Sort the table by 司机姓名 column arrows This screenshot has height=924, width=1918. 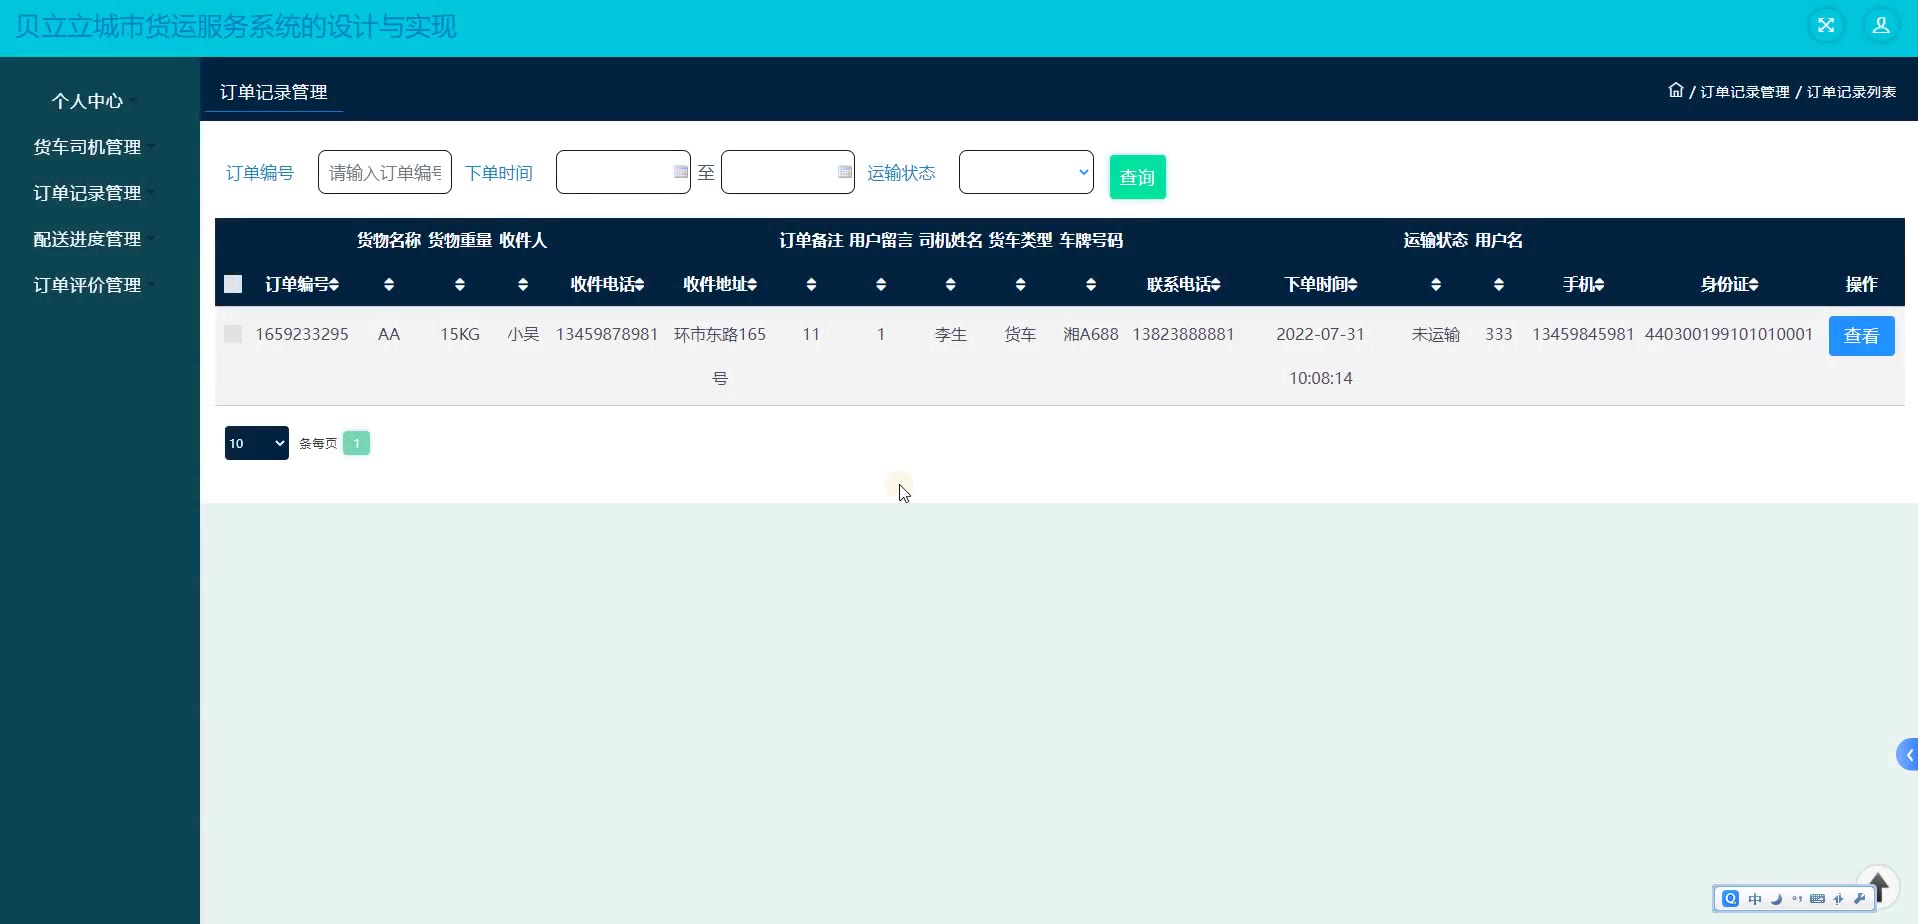[951, 285]
